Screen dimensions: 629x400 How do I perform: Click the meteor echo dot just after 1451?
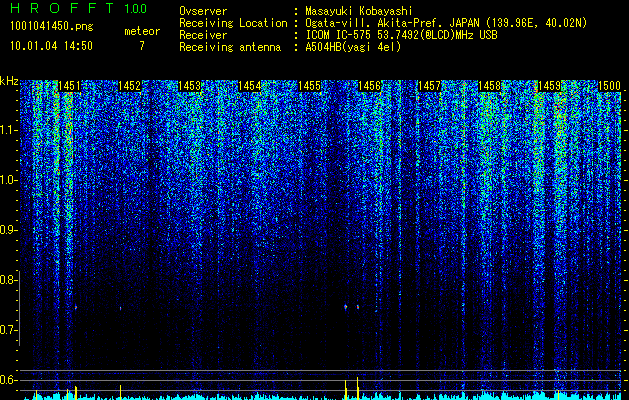click(x=75, y=307)
